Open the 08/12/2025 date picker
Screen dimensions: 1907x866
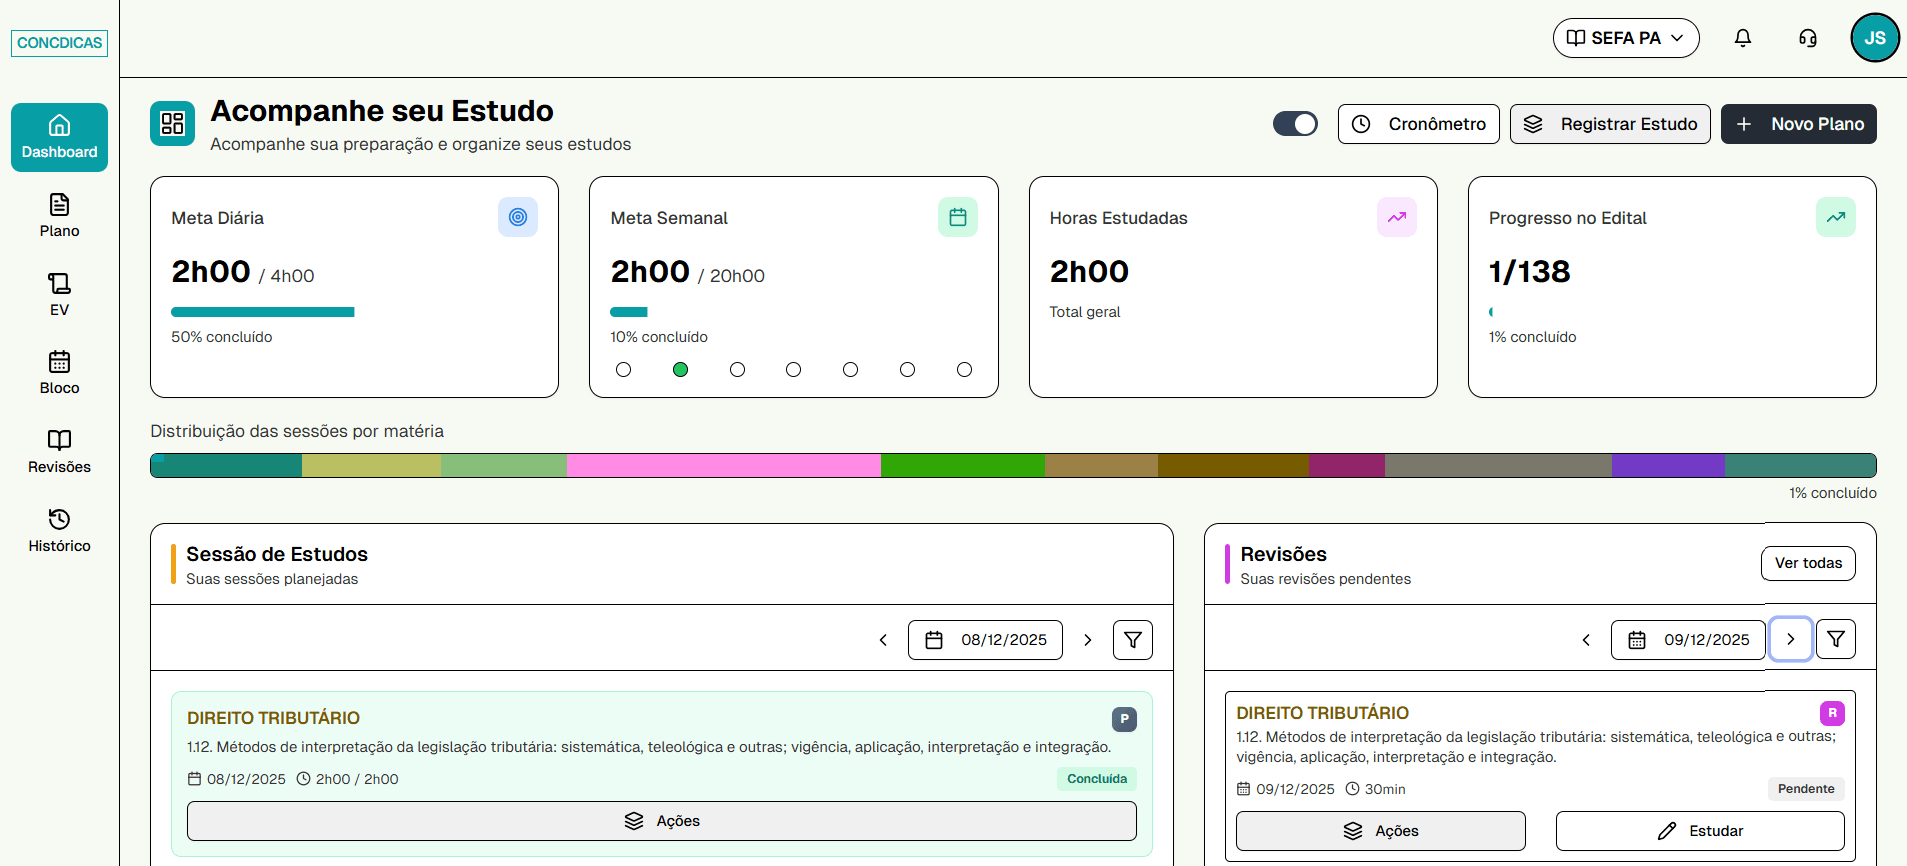tap(985, 640)
